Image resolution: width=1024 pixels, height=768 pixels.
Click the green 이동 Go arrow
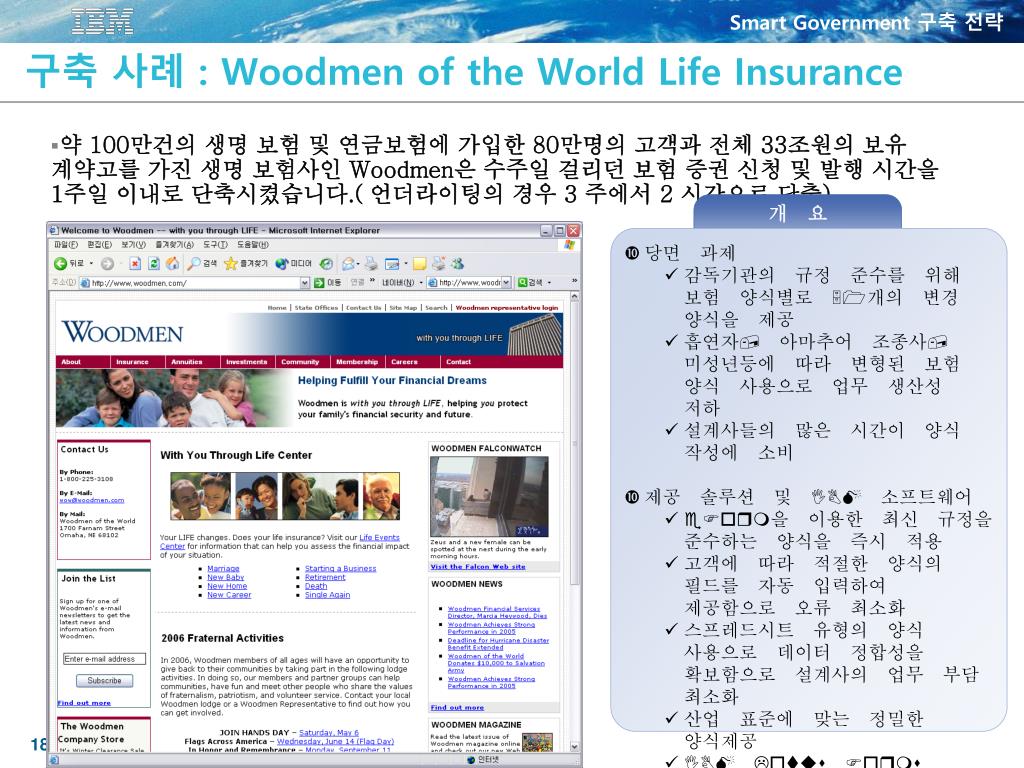click(x=328, y=283)
